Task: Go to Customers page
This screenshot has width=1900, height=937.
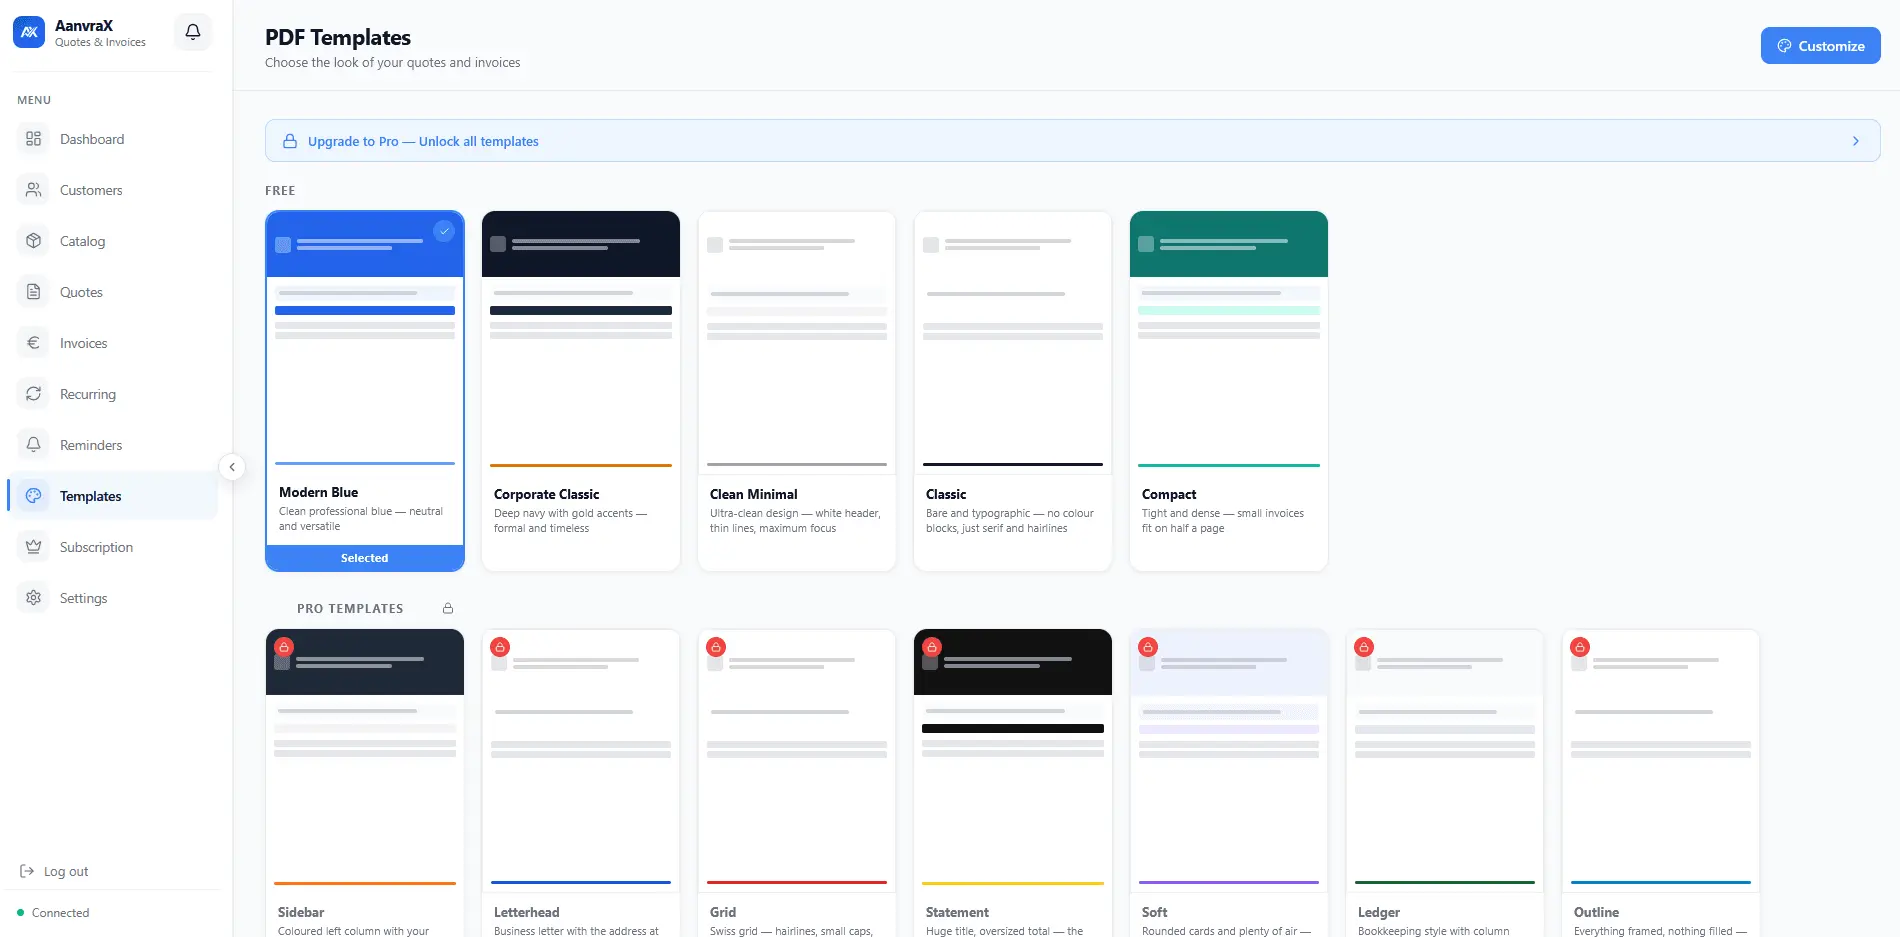Action: [x=112, y=190]
